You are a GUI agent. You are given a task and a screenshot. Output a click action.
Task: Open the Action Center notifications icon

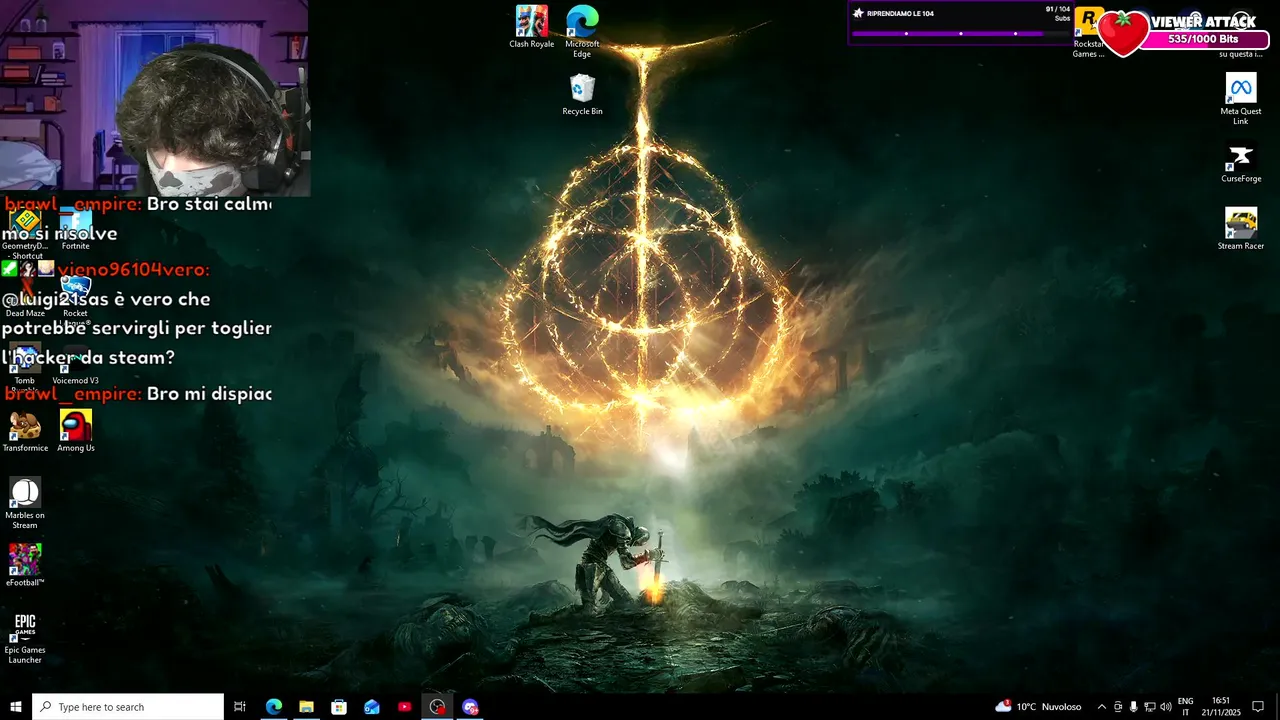pyautogui.click(x=1258, y=707)
